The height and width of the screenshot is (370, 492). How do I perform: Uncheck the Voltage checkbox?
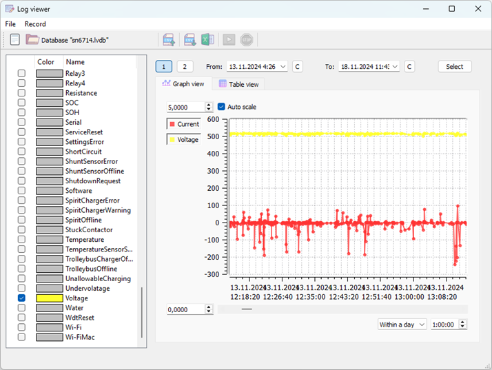coord(22,298)
